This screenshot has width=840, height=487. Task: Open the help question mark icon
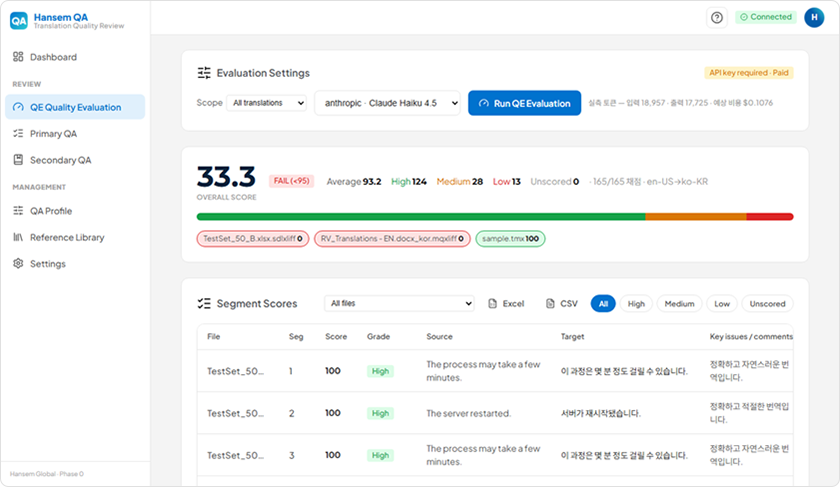pyautogui.click(x=717, y=18)
